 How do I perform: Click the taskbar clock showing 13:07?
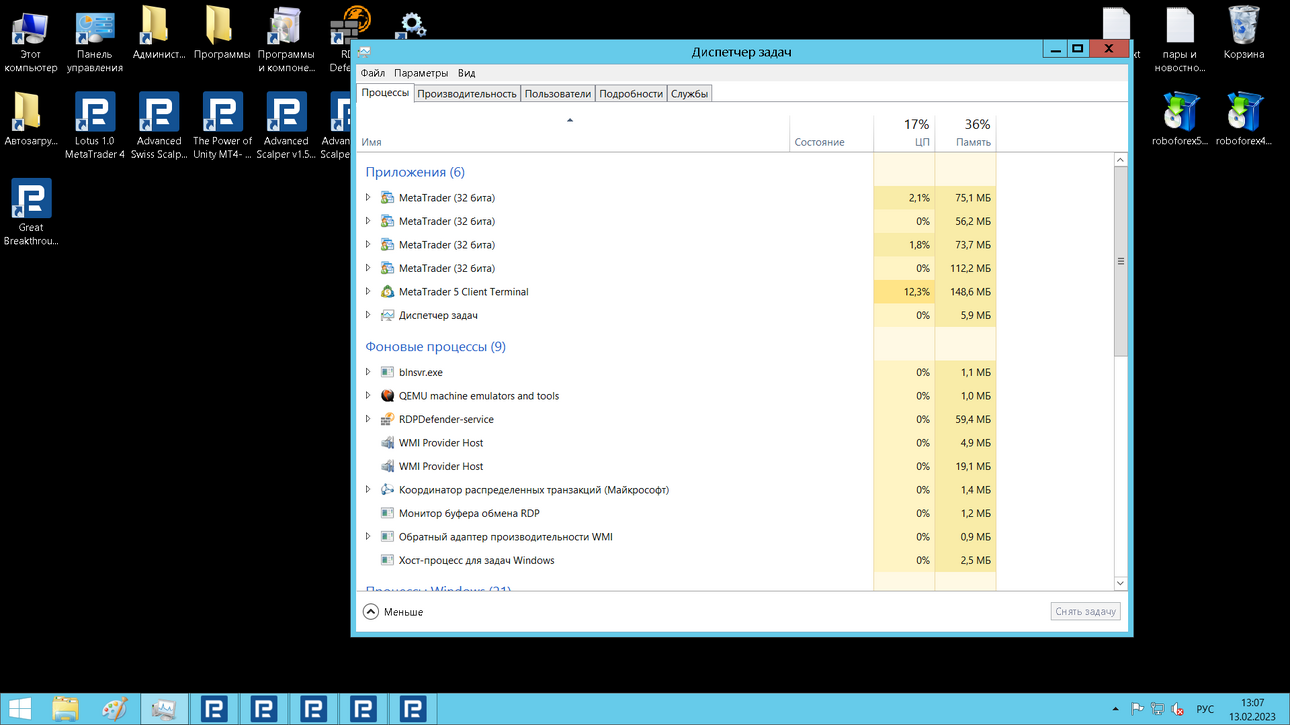click(1252, 709)
